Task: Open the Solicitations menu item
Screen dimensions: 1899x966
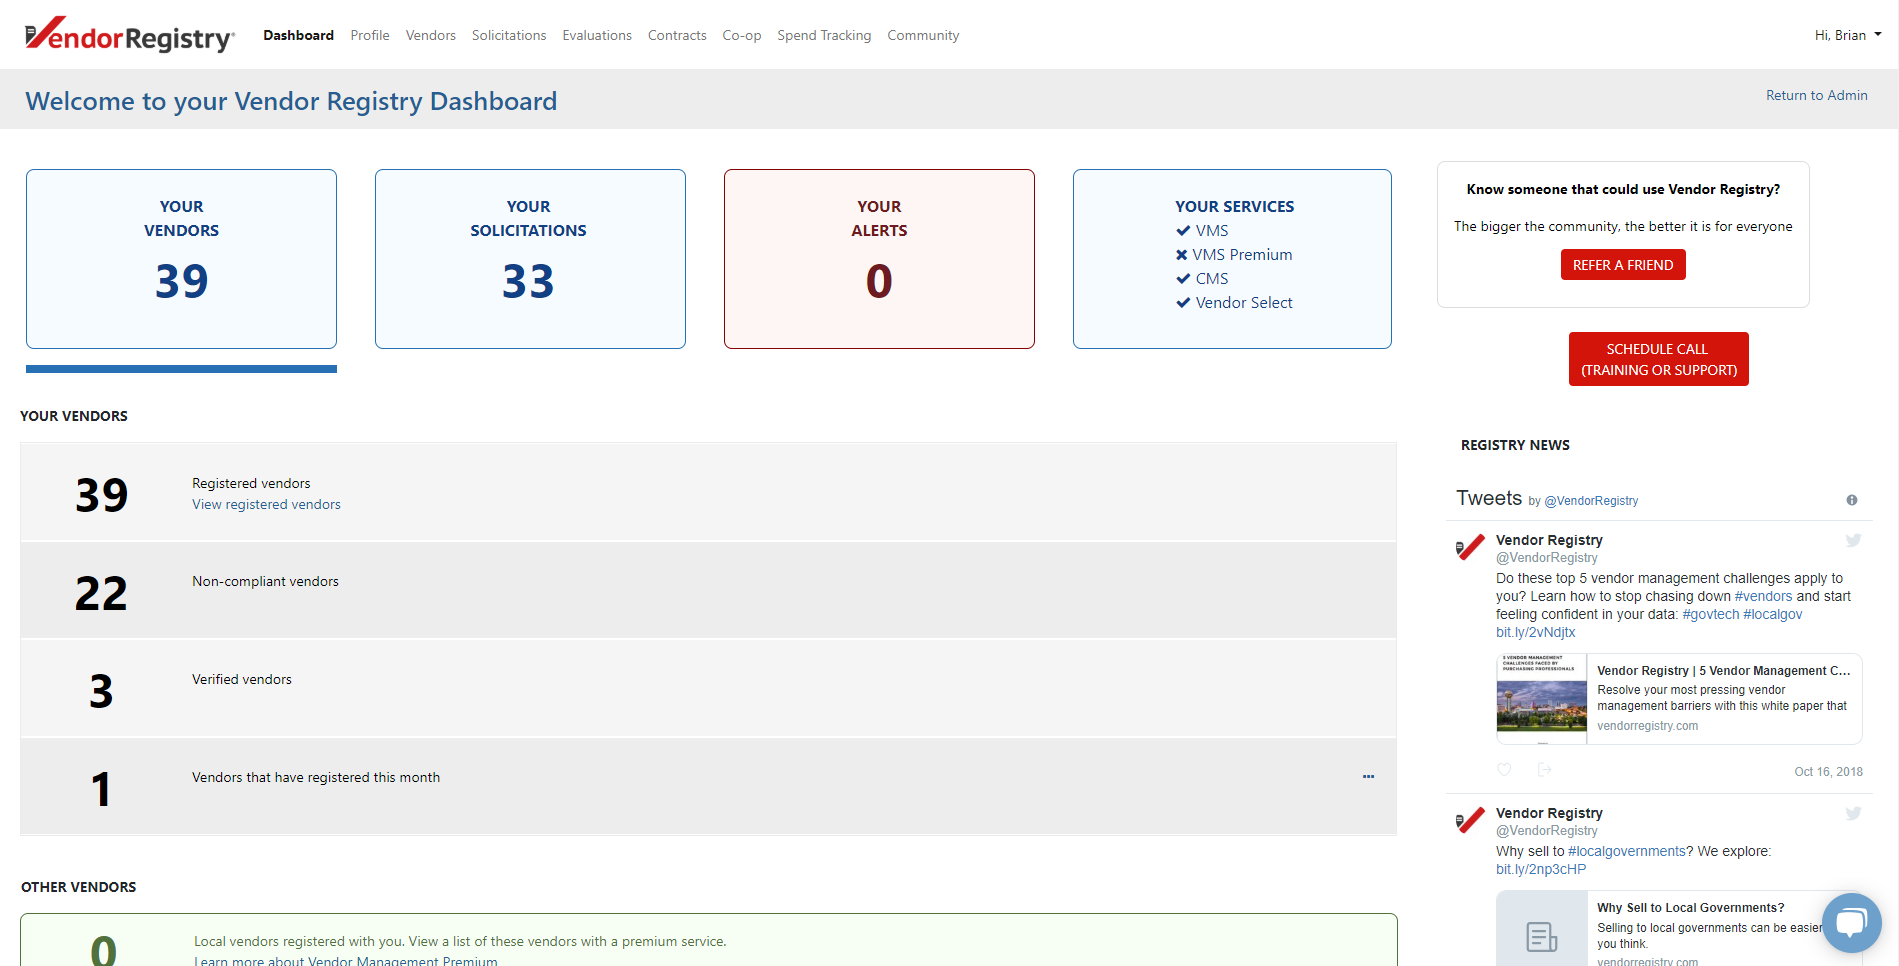Action: pos(509,35)
